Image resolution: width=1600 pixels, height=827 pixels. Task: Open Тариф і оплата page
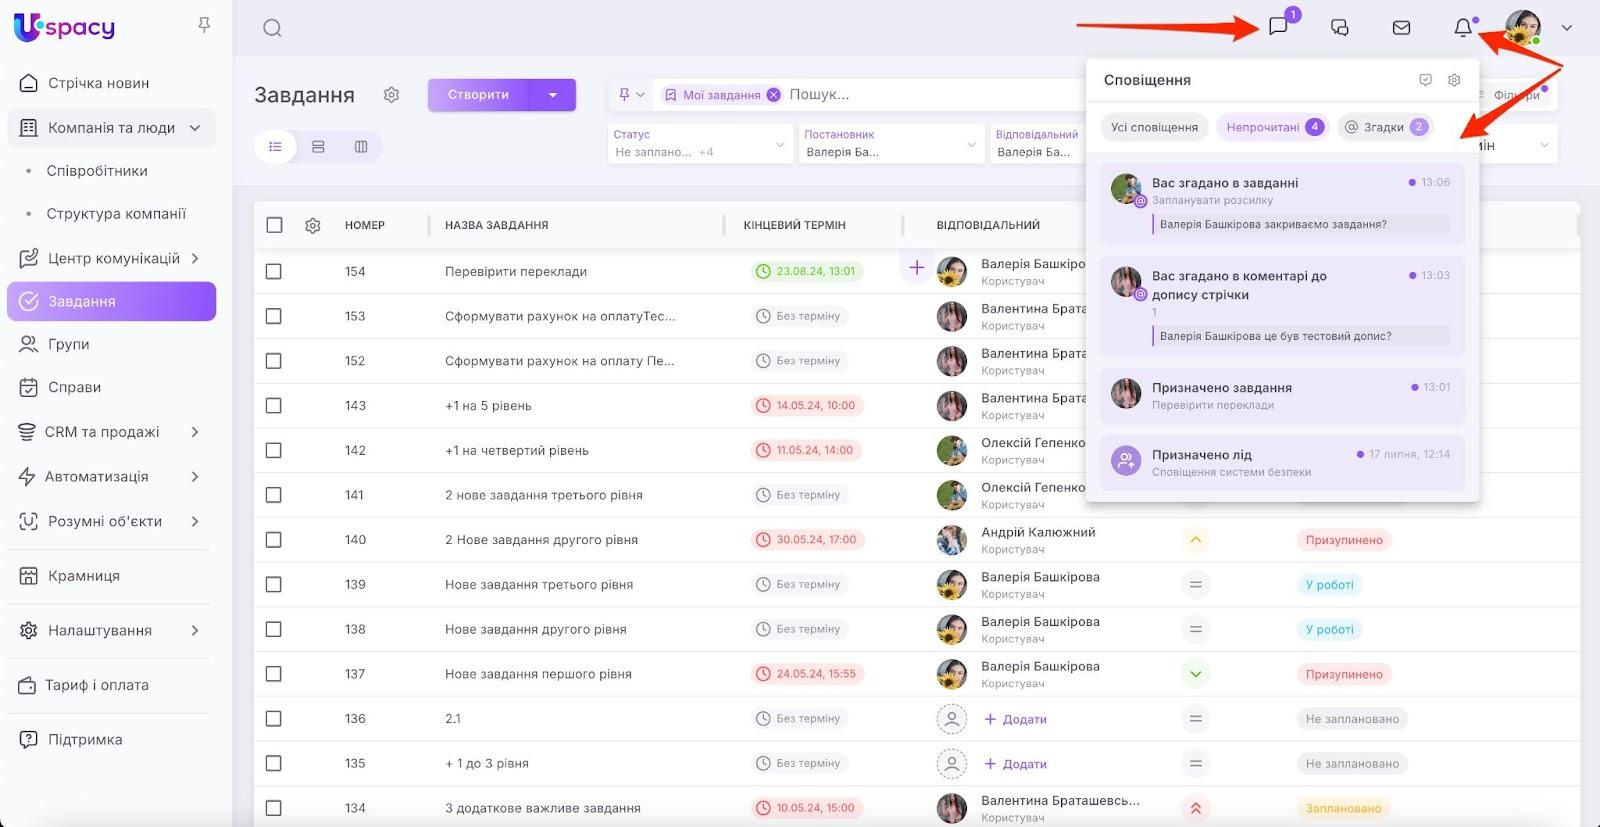click(x=96, y=685)
